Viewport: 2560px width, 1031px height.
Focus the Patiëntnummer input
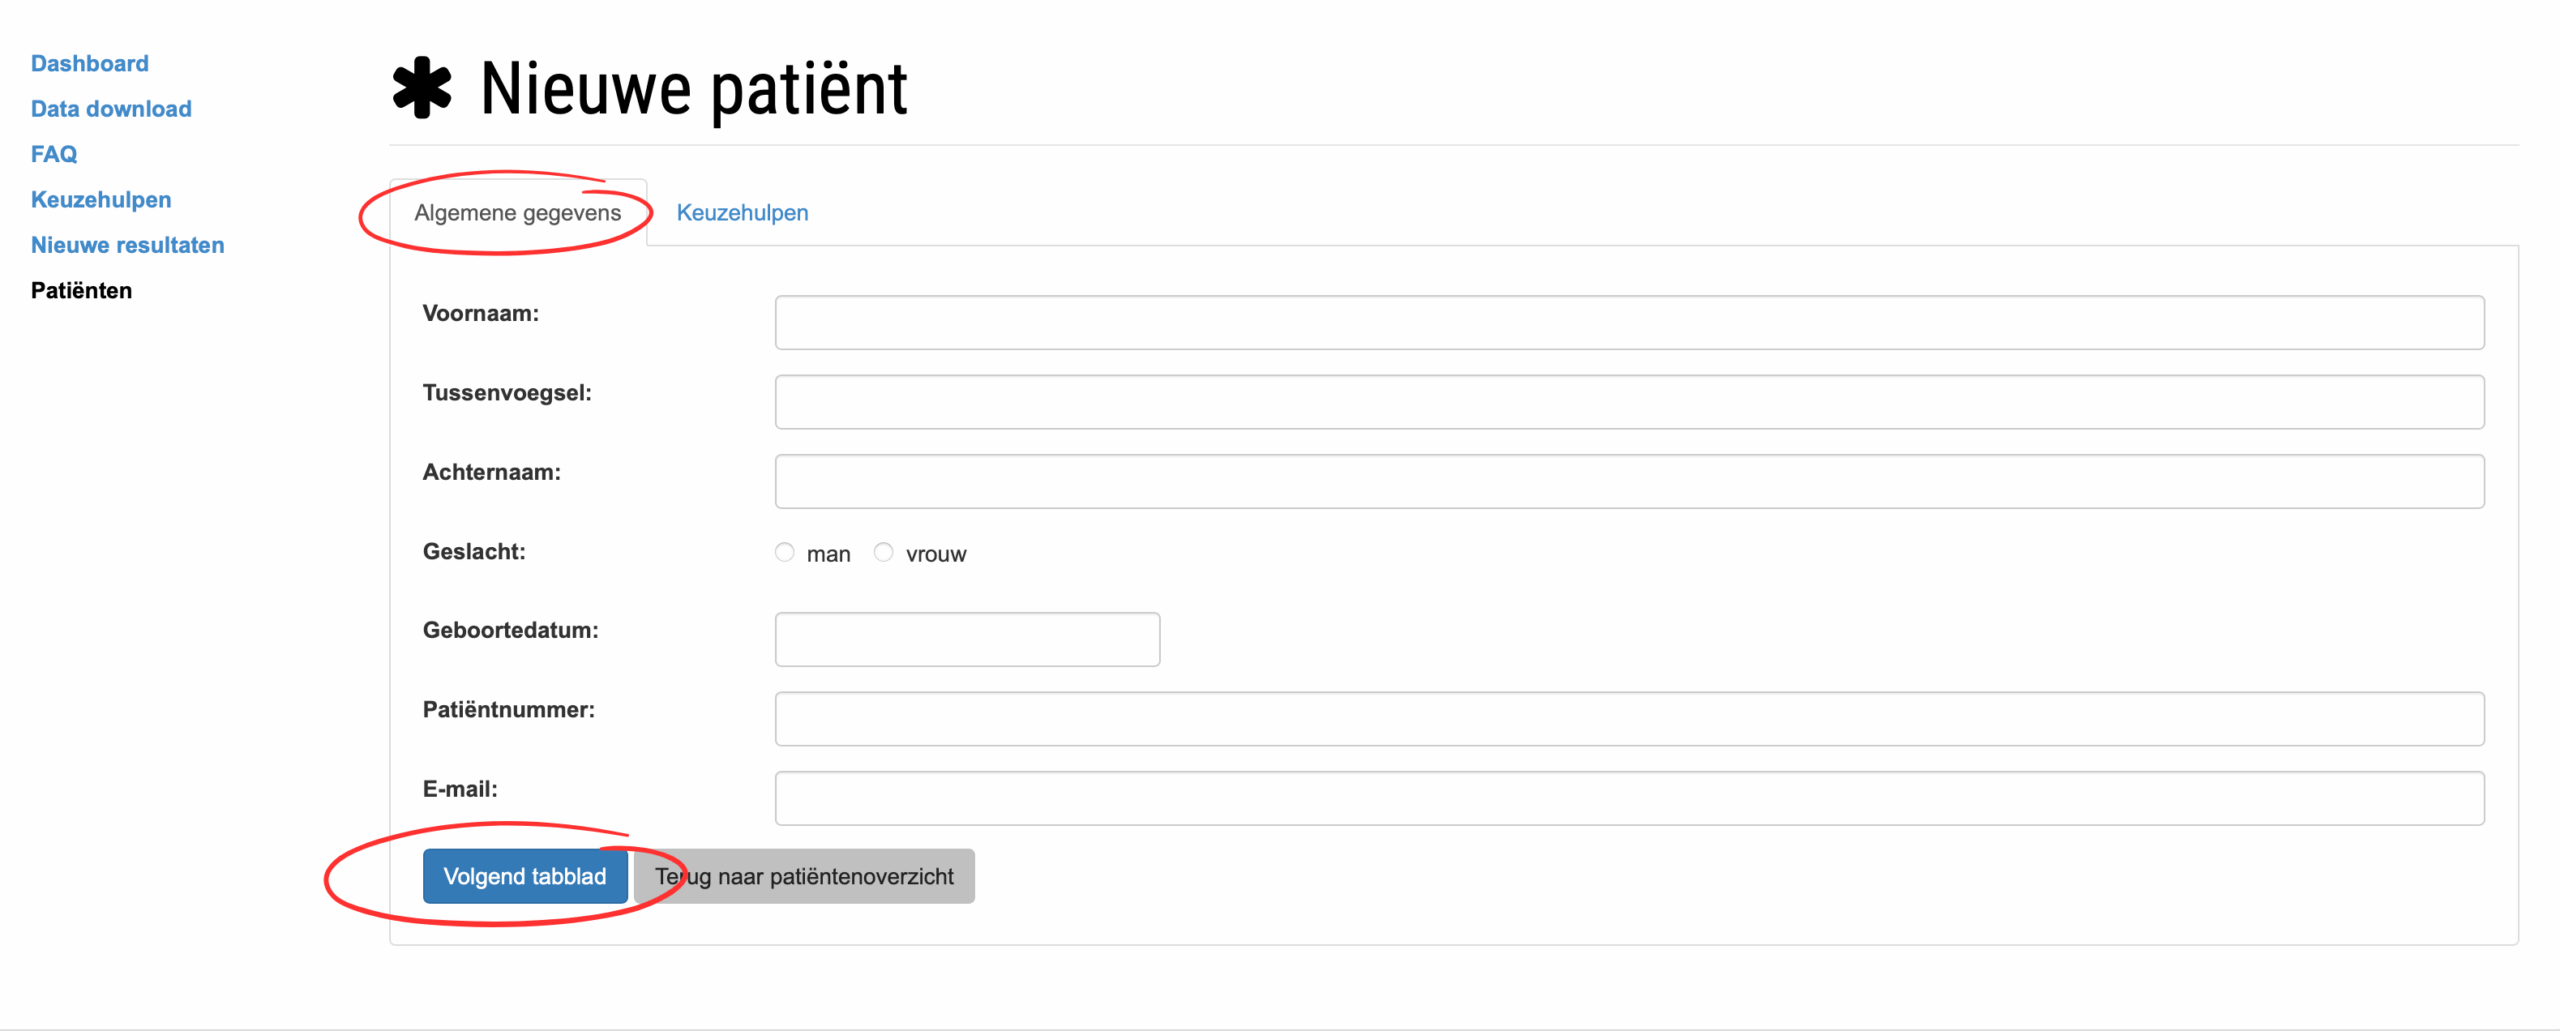(x=1629, y=718)
